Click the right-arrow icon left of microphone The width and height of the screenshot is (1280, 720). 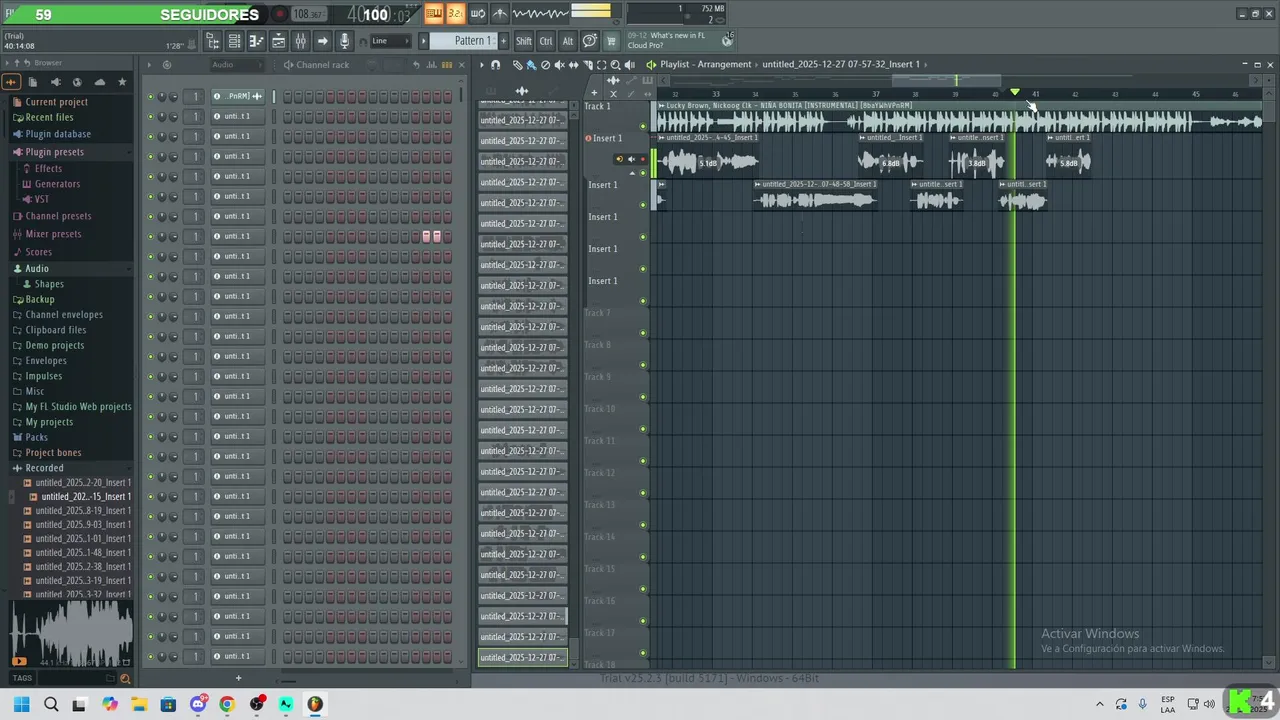pyautogui.click(x=322, y=41)
